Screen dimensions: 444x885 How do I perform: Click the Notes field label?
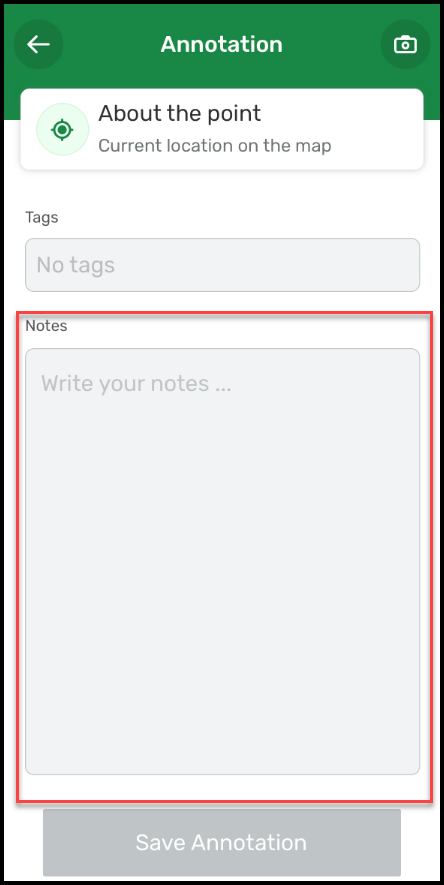click(x=46, y=326)
